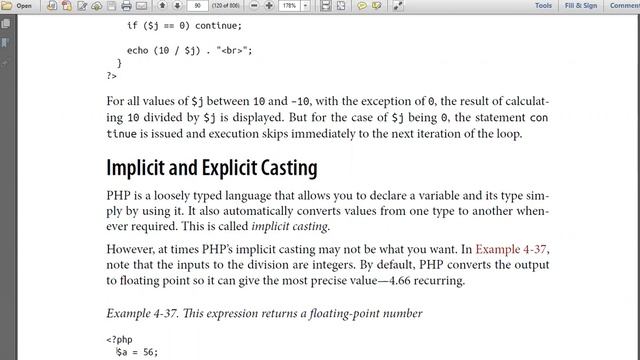Open the Tools pane

coord(543,6)
